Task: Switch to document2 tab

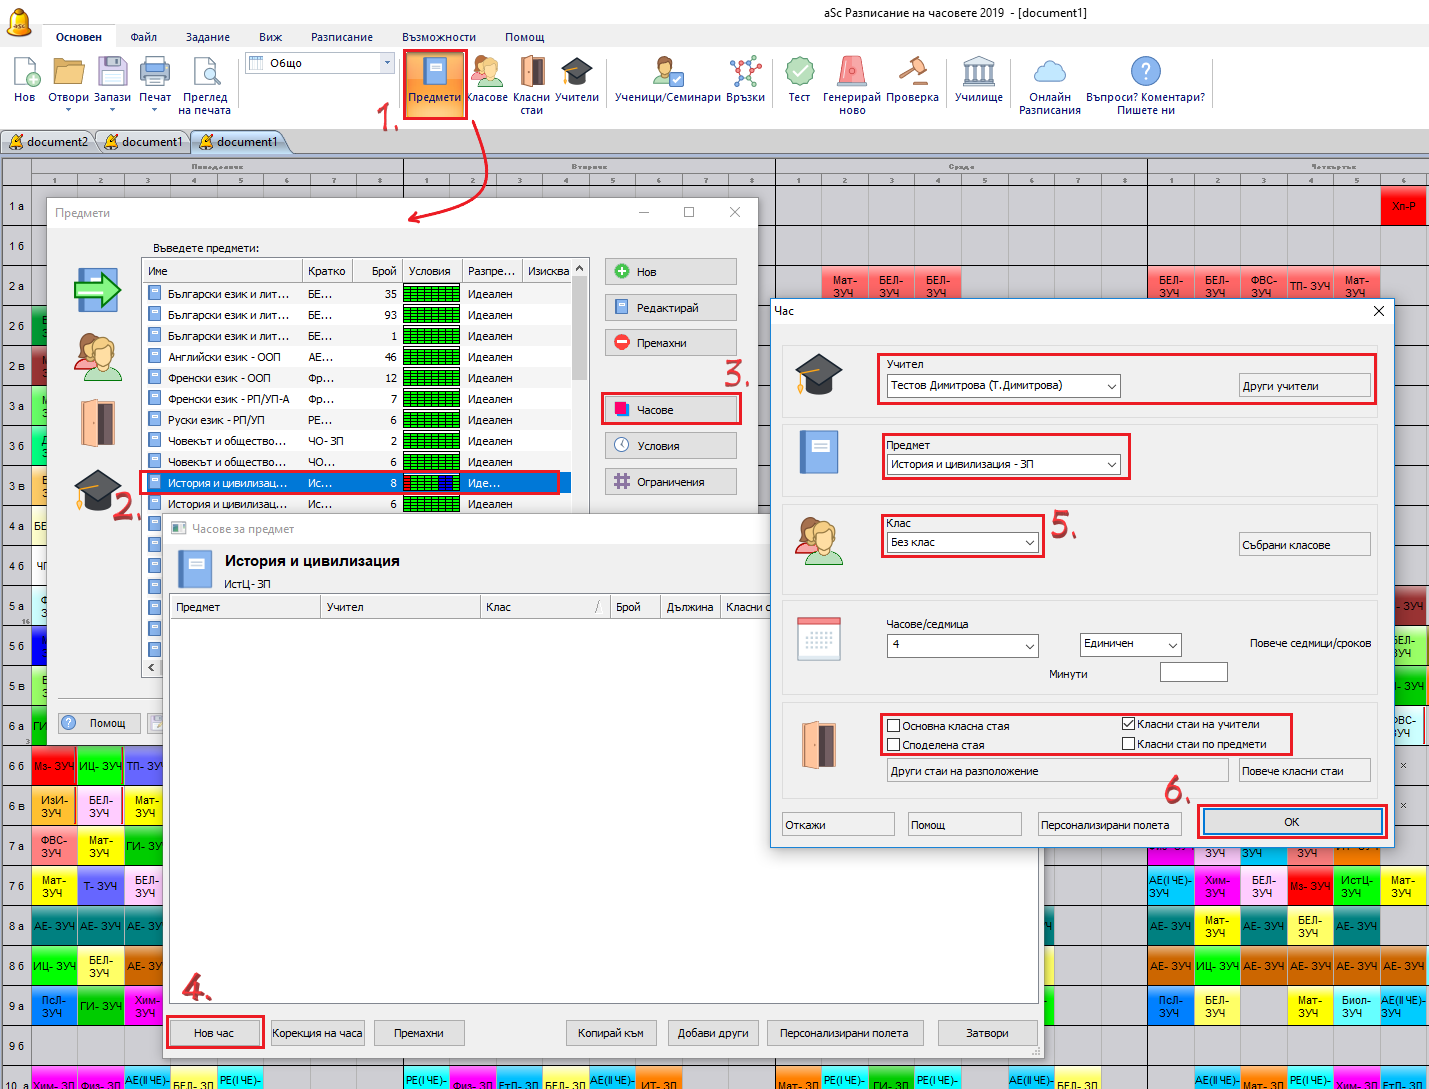Action: [49, 142]
